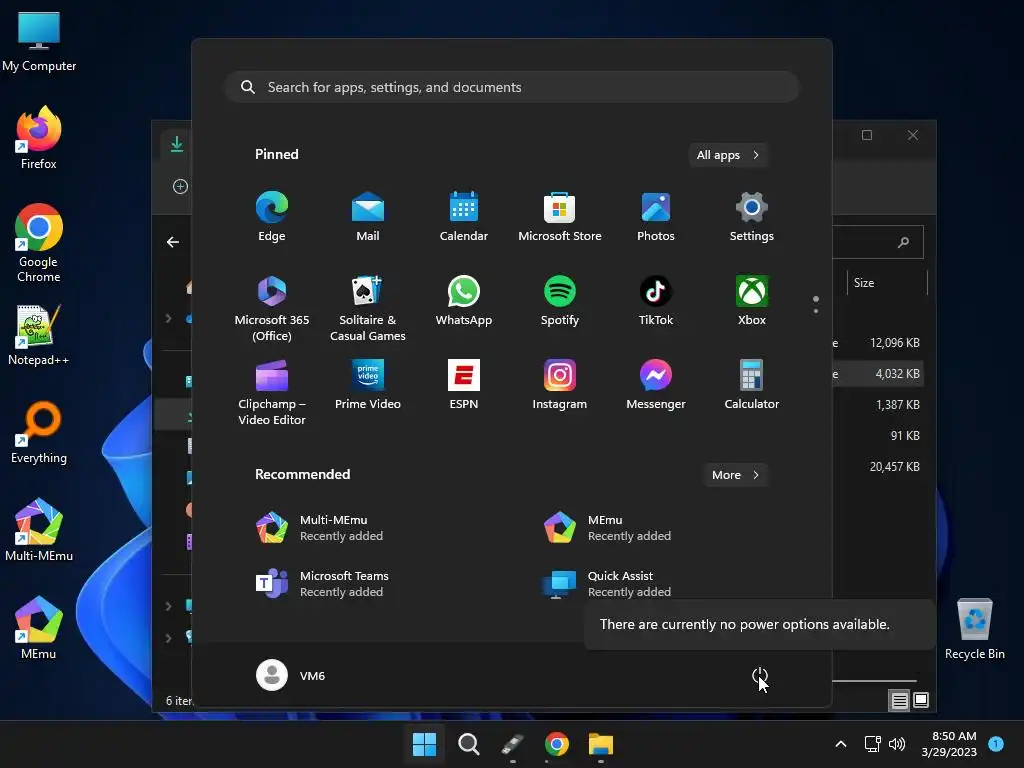Open the network tray icon
The image size is (1024, 768).
pos(872,744)
